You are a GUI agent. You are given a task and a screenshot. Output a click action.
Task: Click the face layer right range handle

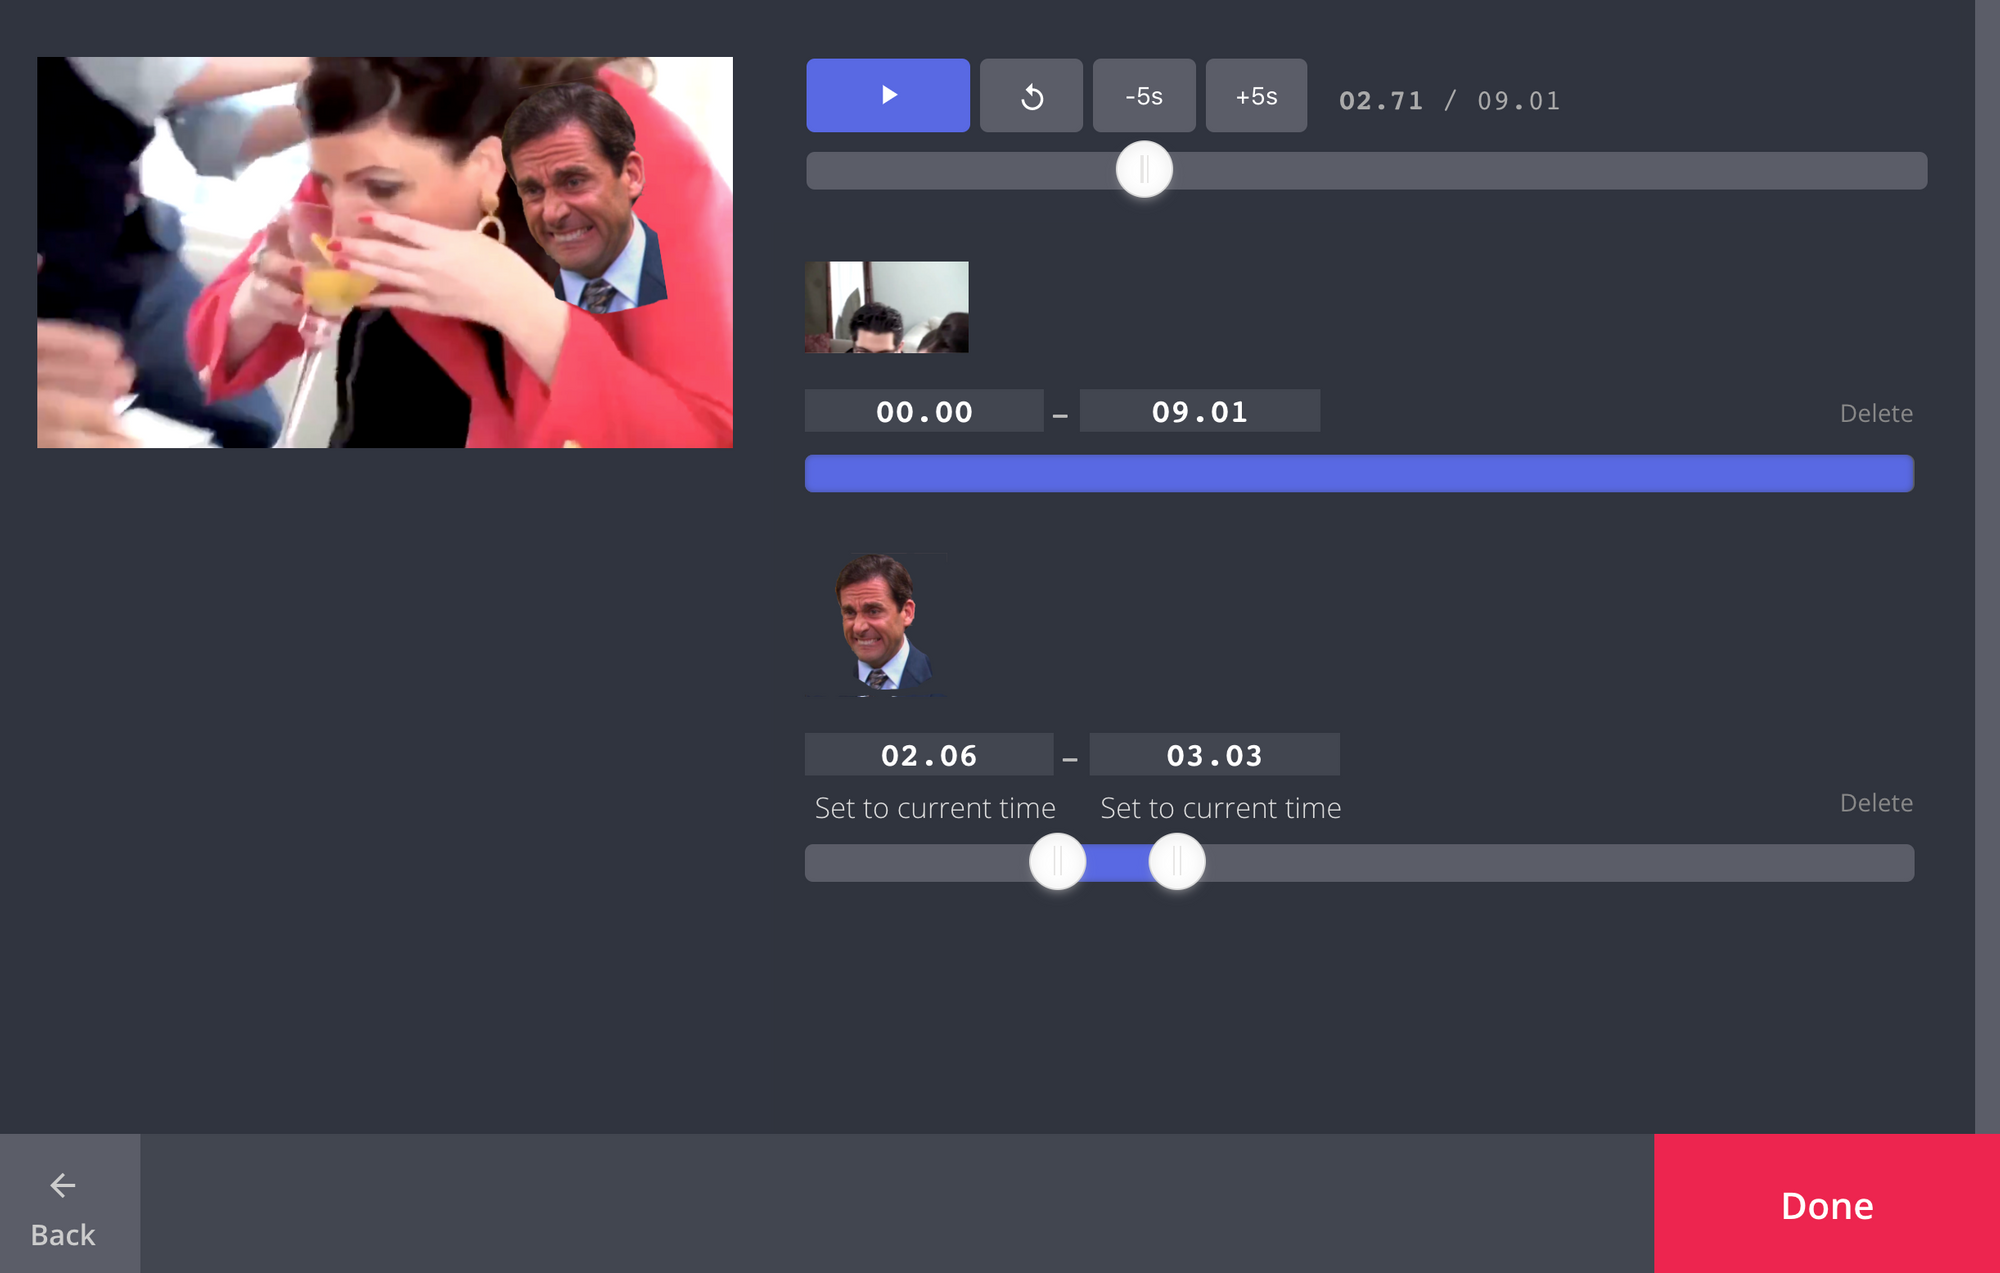tap(1177, 861)
